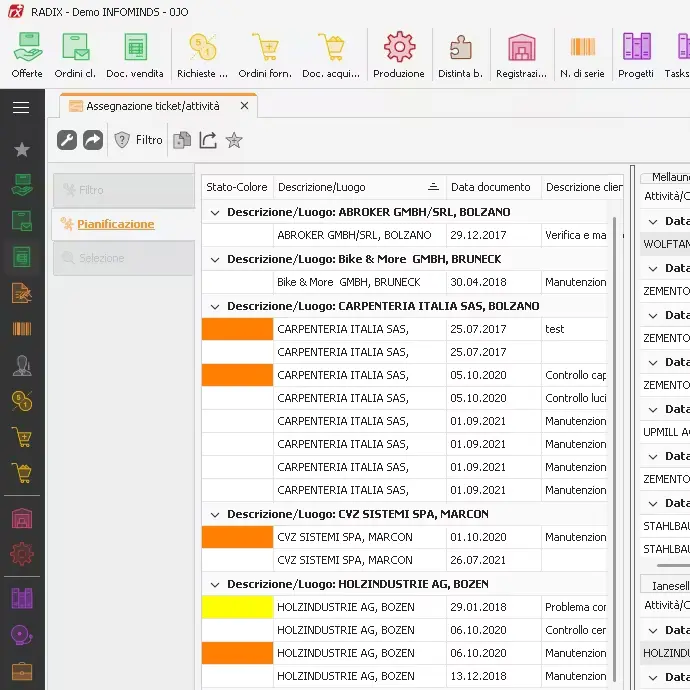690x690 pixels.
Task: Open Ordini forn. cart icon
Action: pyautogui.click(x=265, y=55)
